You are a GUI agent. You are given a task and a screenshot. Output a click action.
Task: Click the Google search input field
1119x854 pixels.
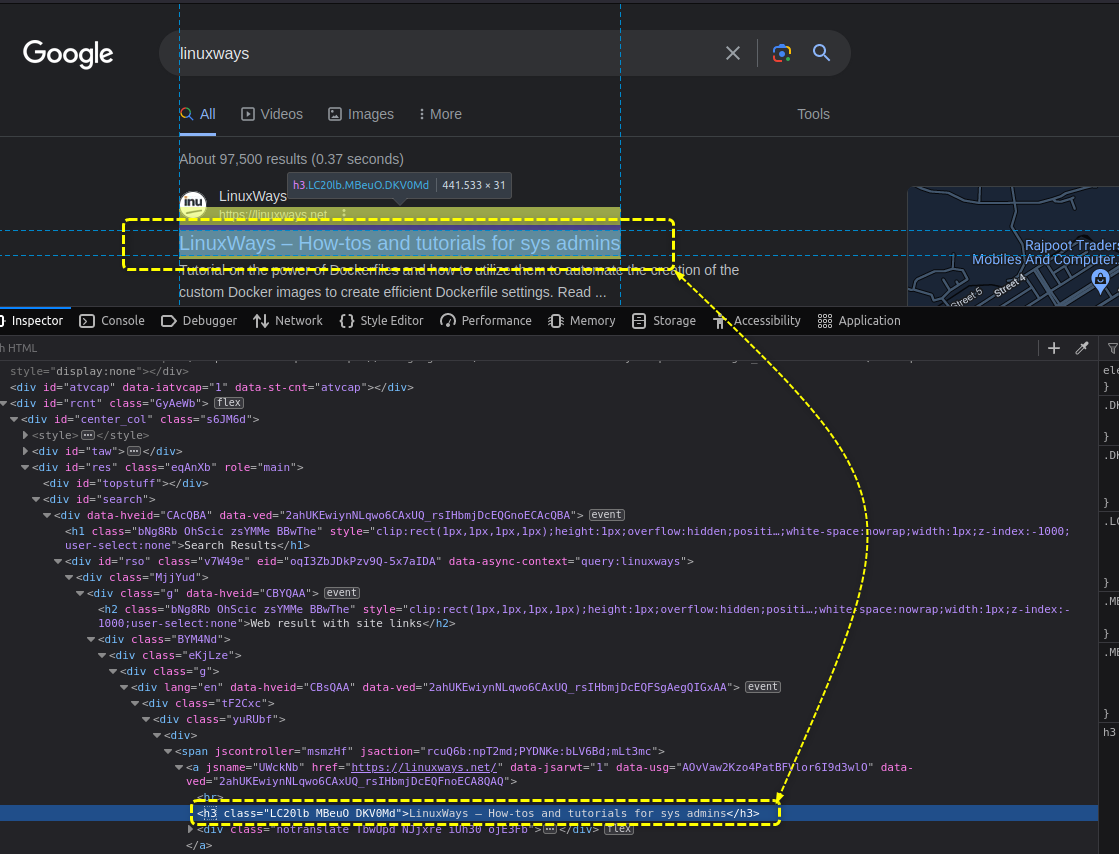442,54
